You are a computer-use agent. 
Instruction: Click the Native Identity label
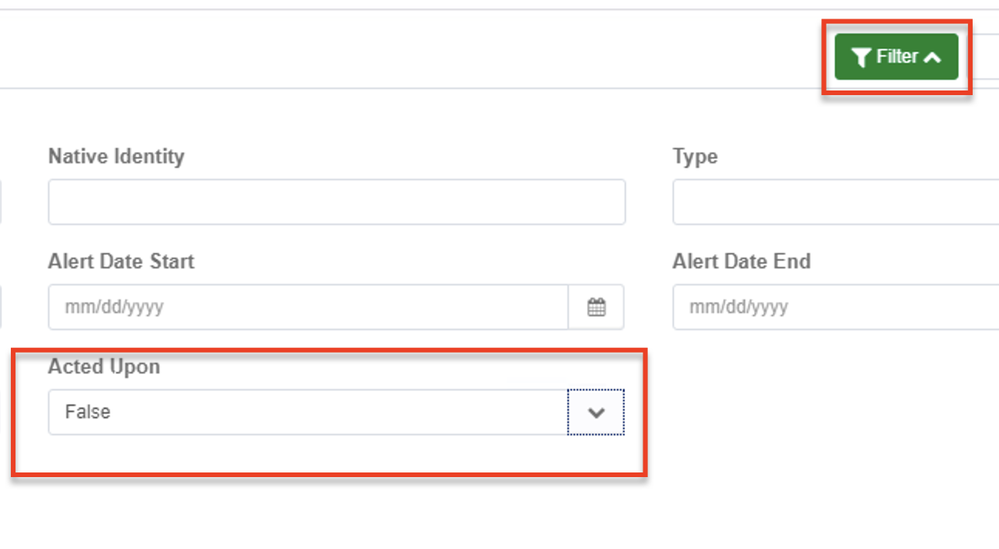pos(116,156)
